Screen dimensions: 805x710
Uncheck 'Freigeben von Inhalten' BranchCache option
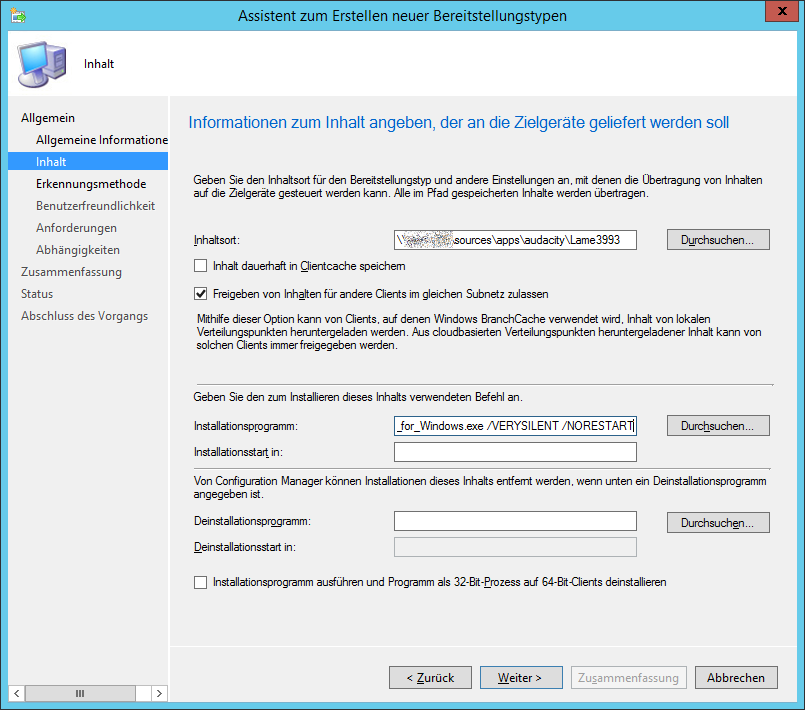(x=201, y=294)
